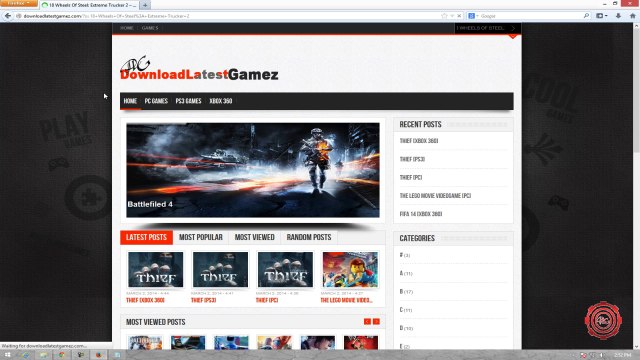Click the browser back arrow button

7,16
